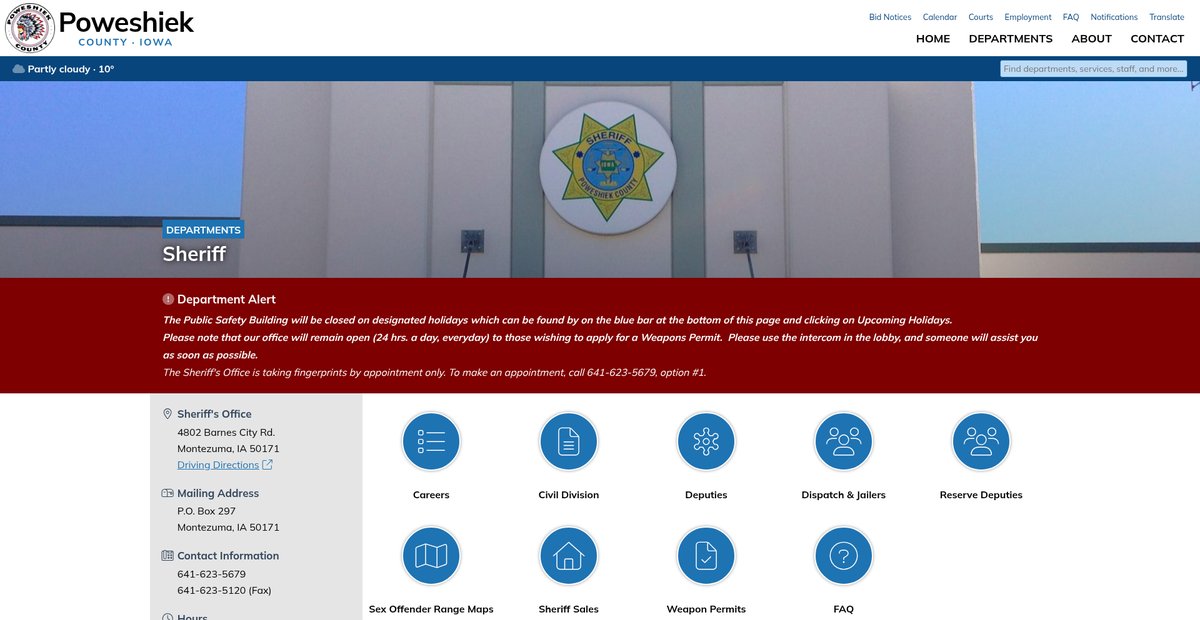
Task: Click the Contact Information icon
Action: pyautogui.click(x=167, y=556)
